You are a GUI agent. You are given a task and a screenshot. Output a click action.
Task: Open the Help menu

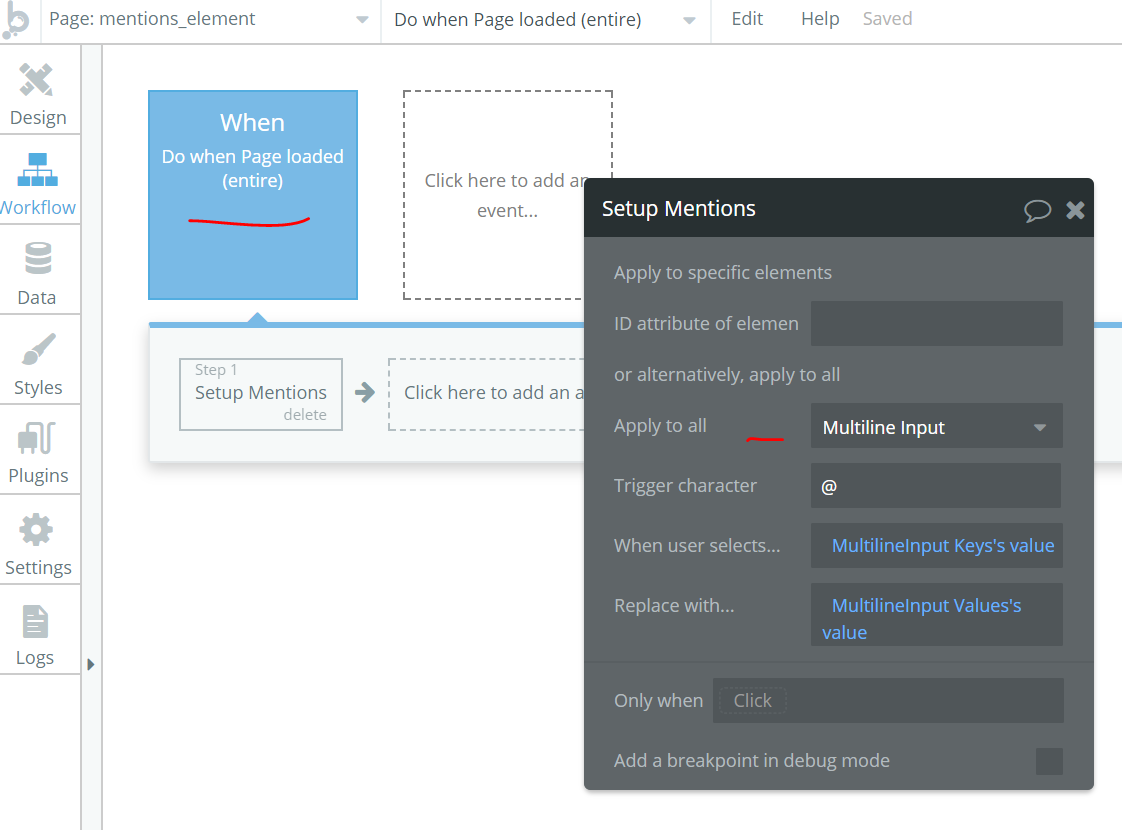[820, 18]
